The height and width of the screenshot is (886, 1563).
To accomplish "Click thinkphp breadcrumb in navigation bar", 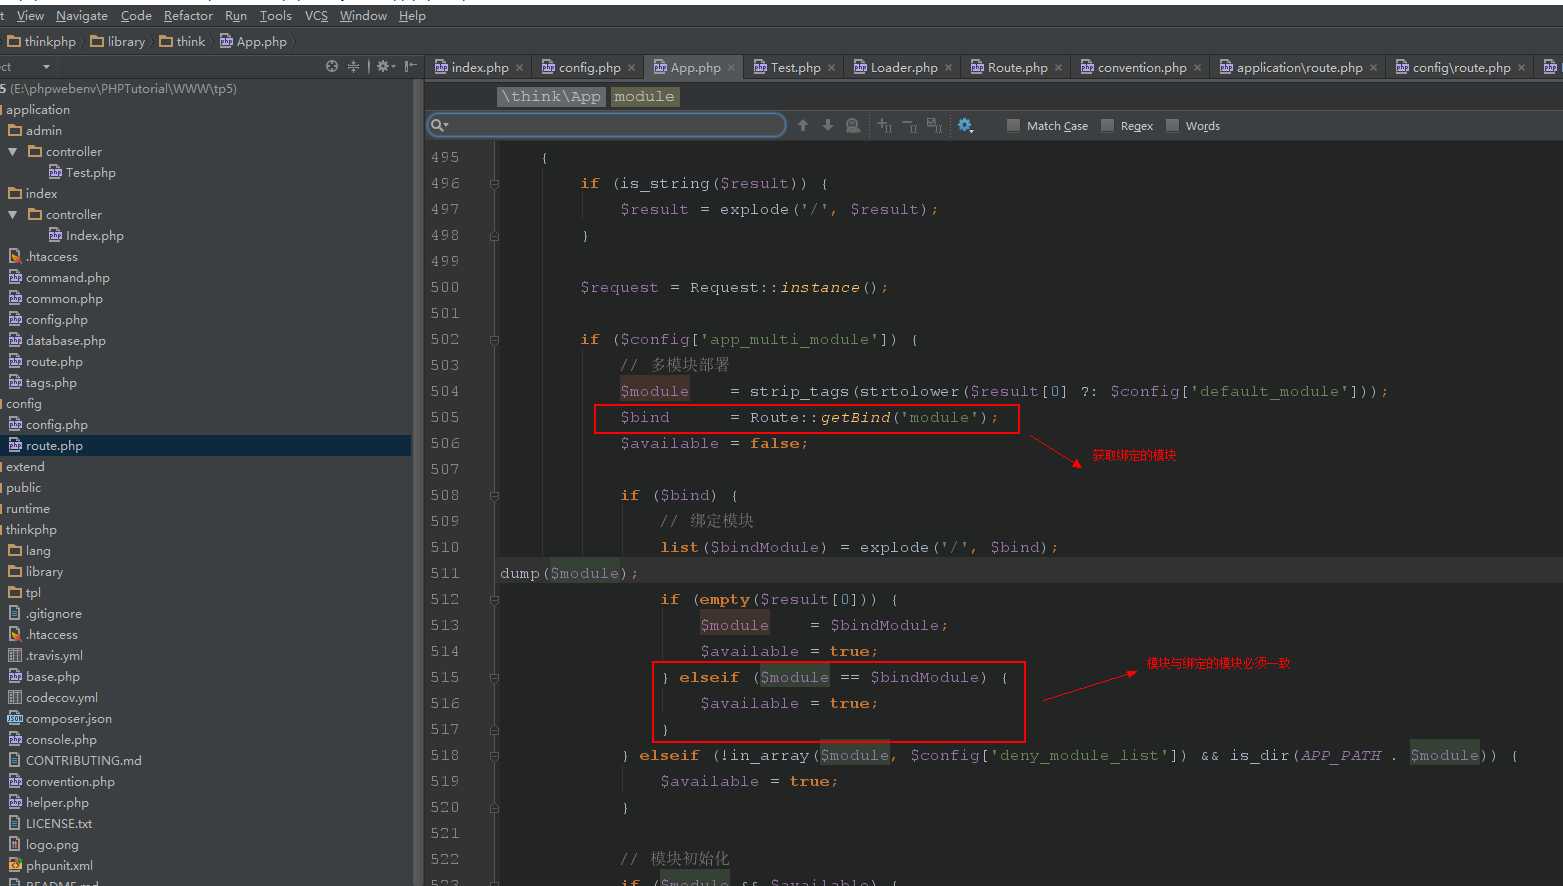I will pos(41,42).
